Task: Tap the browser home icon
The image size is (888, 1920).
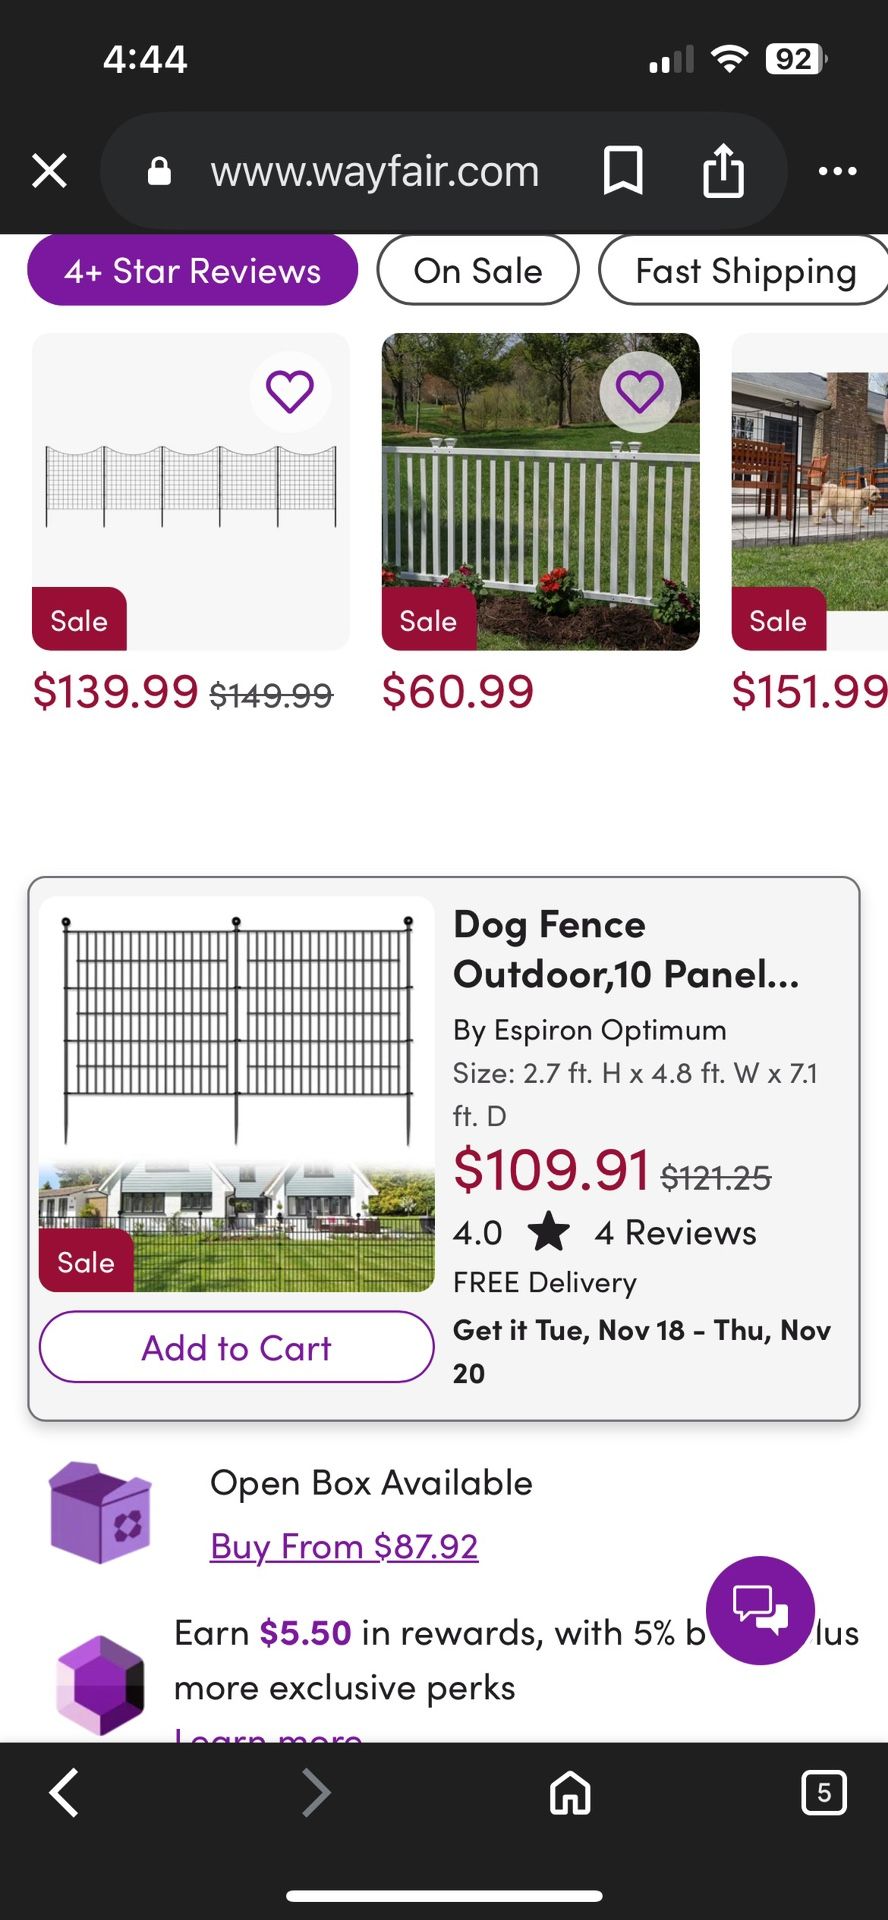Action: coord(570,1792)
